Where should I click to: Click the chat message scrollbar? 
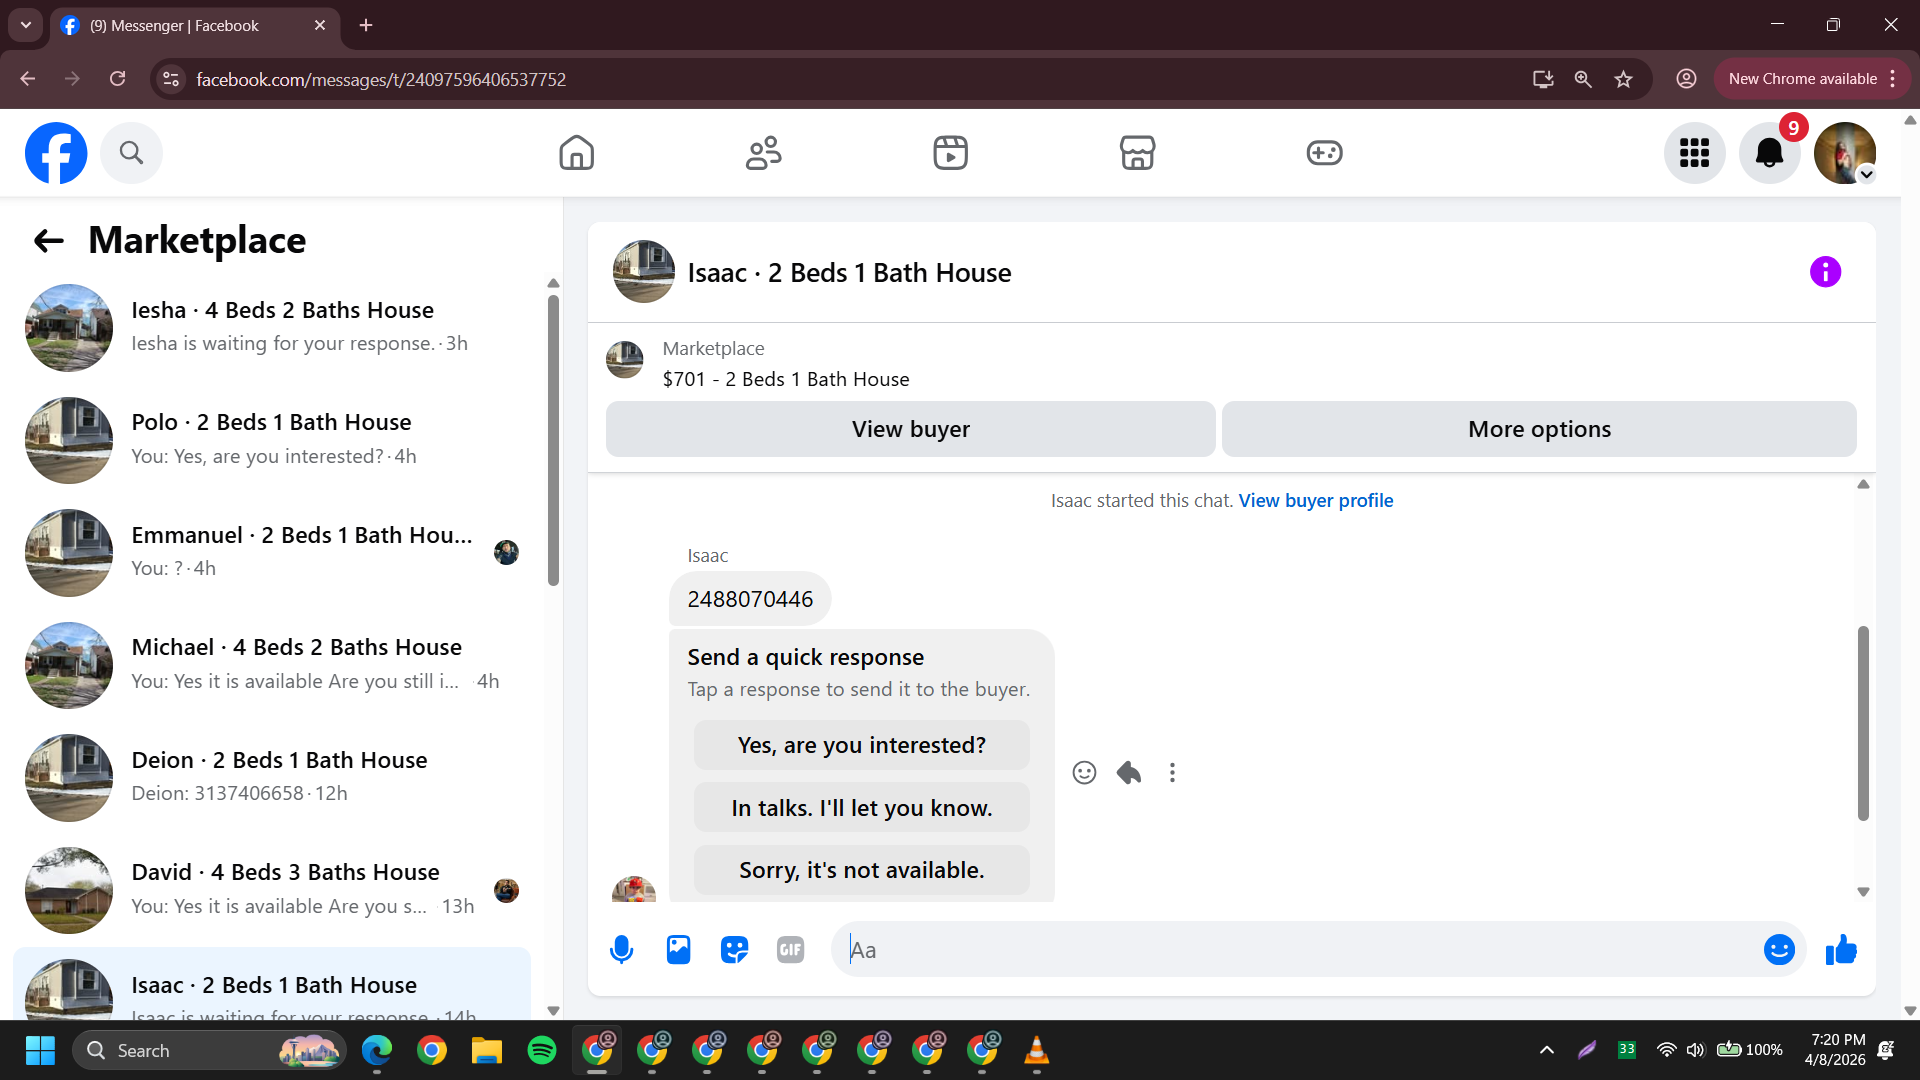[x=1862, y=722]
